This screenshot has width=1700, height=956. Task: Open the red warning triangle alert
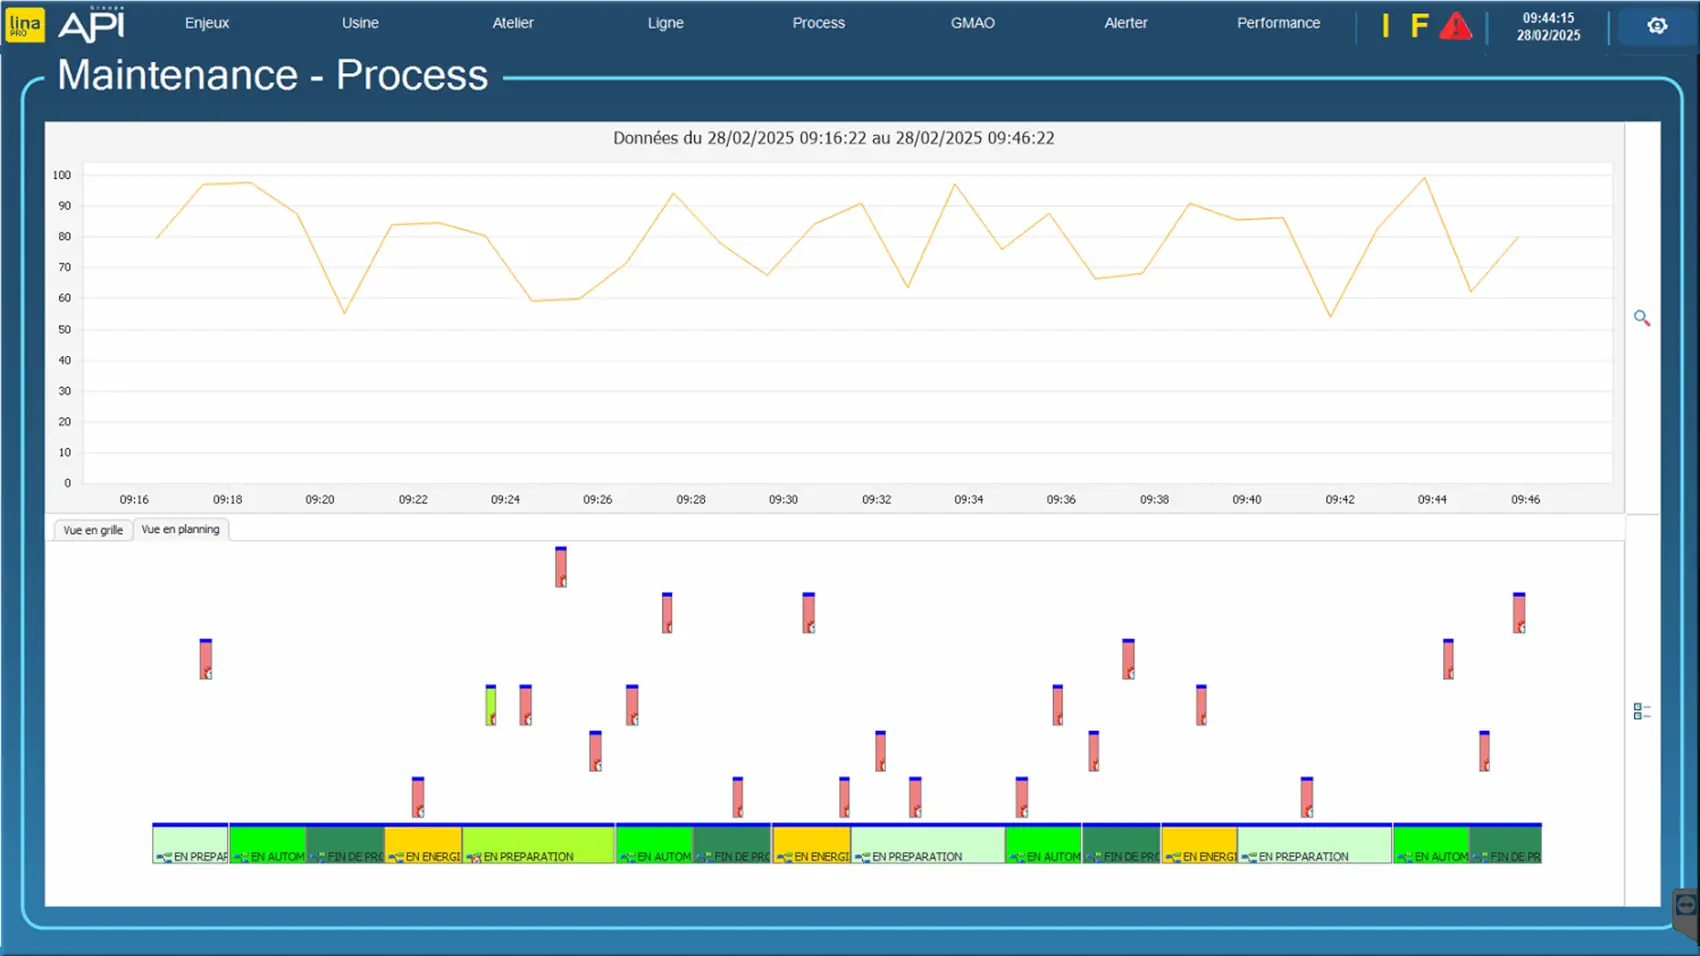click(1455, 27)
